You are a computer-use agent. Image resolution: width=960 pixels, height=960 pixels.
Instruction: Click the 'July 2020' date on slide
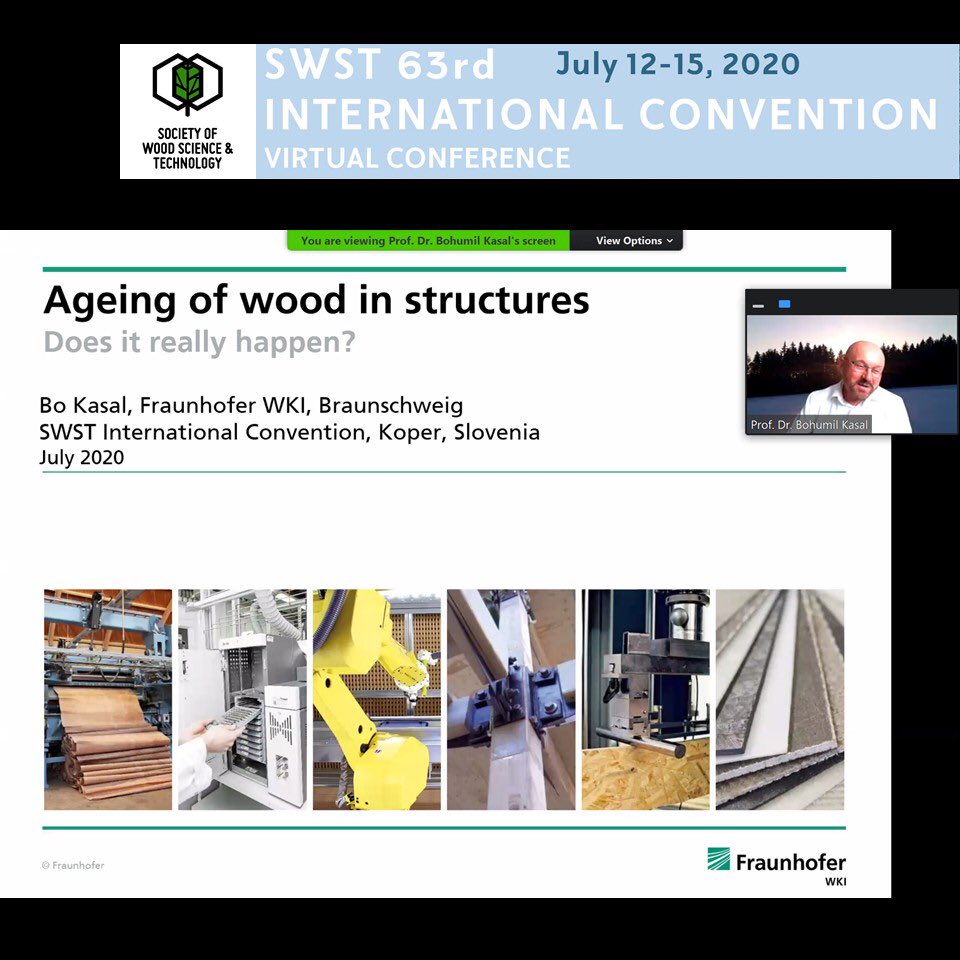coord(81,457)
